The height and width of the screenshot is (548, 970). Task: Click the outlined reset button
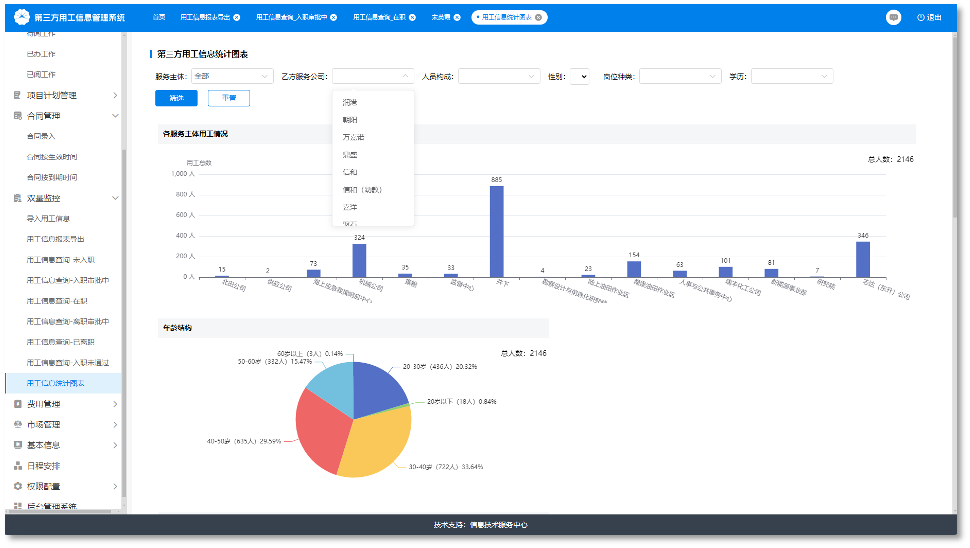pyautogui.click(x=229, y=98)
